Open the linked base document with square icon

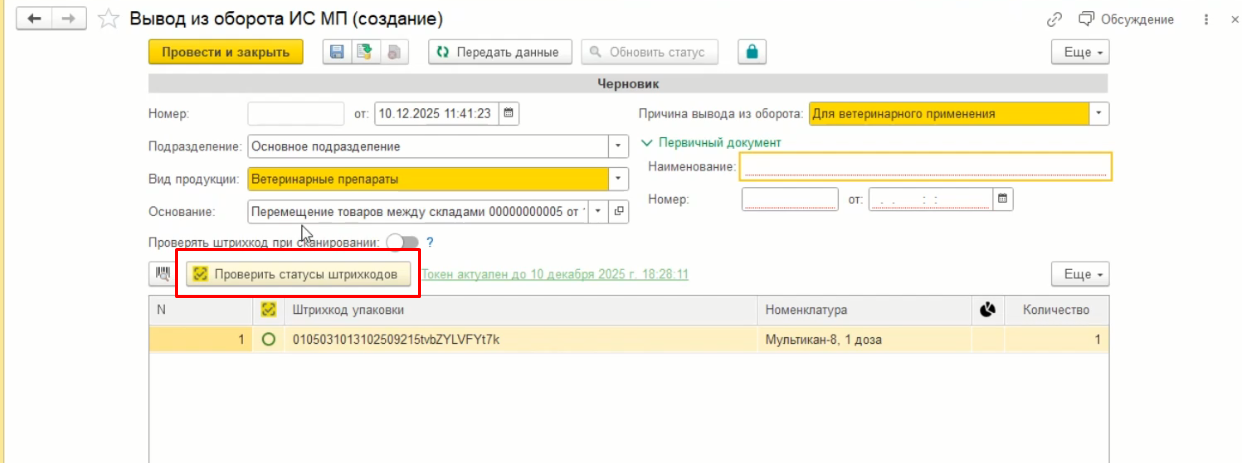click(619, 211)
